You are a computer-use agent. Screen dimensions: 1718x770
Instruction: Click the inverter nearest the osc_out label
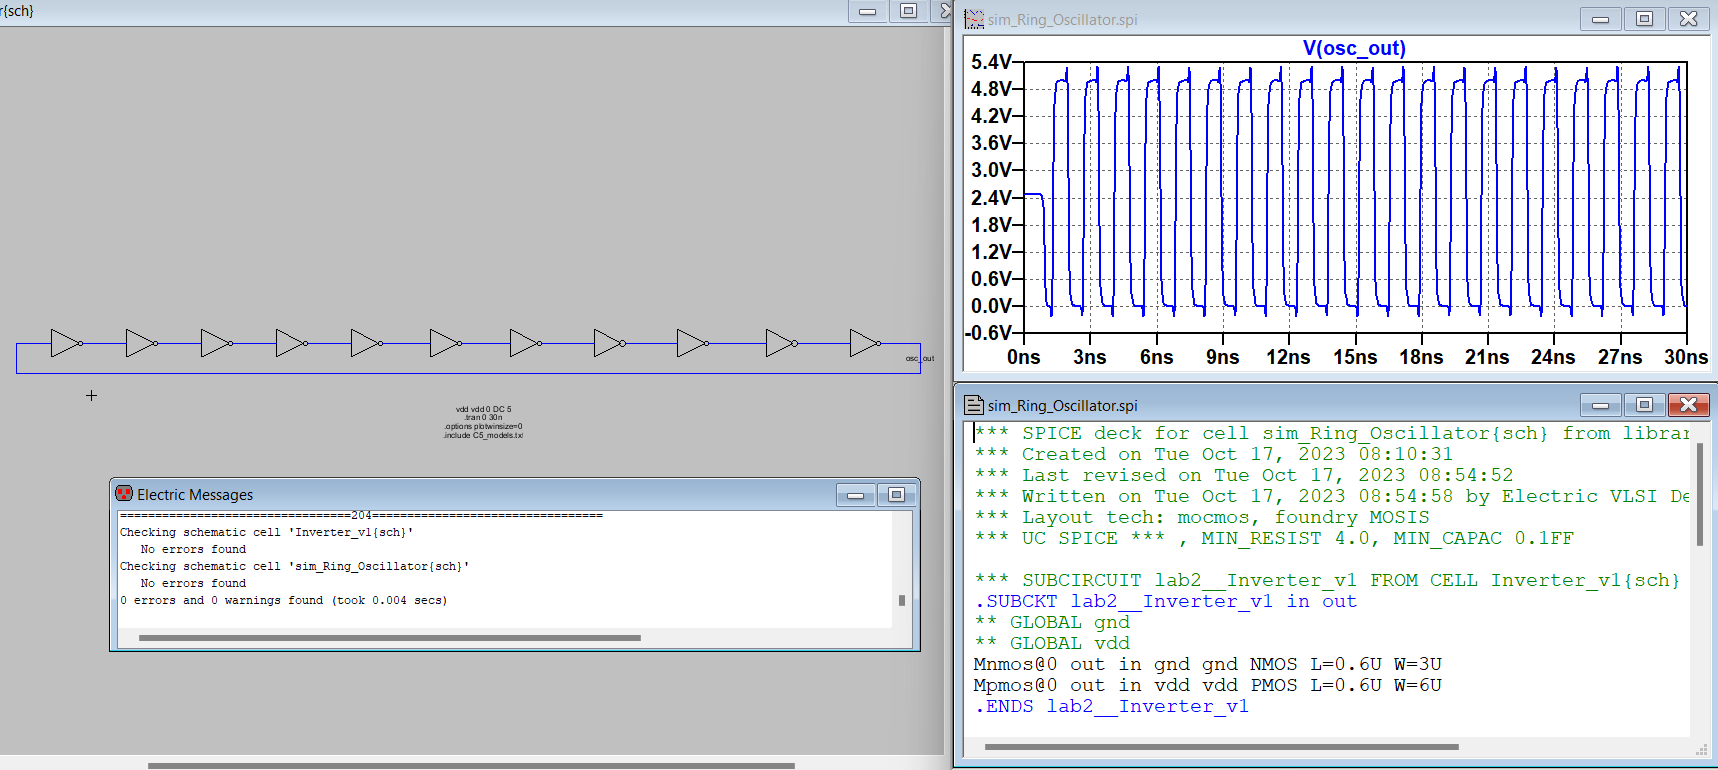(866, 343)
